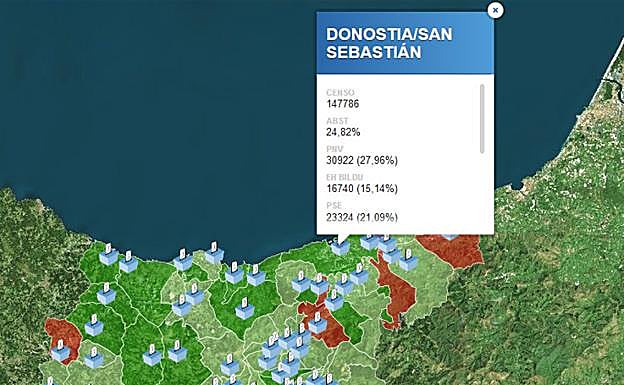This screenshot has width=624, height=385.
Task: Select the ABST label in popup
Action: [x=337, y=121]
